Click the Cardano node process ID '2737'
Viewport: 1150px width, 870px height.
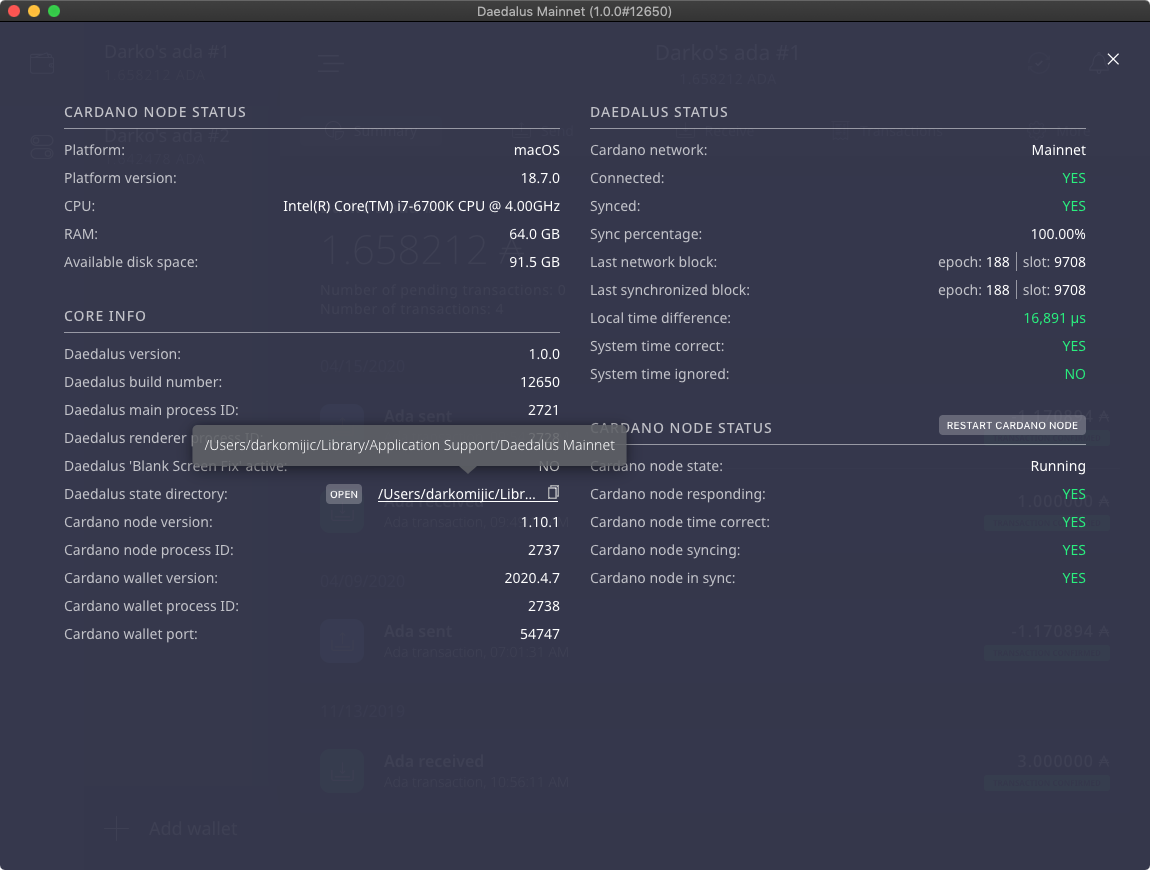543,550
